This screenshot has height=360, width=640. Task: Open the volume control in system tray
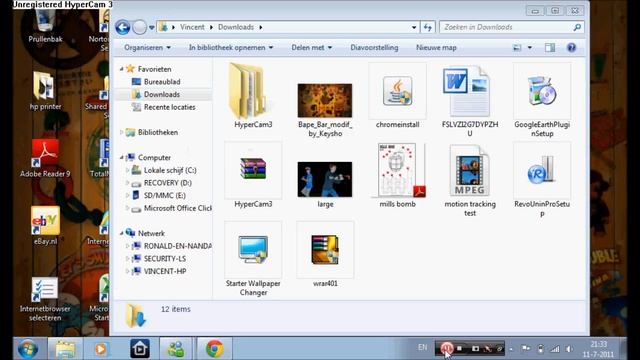(569, 349)
